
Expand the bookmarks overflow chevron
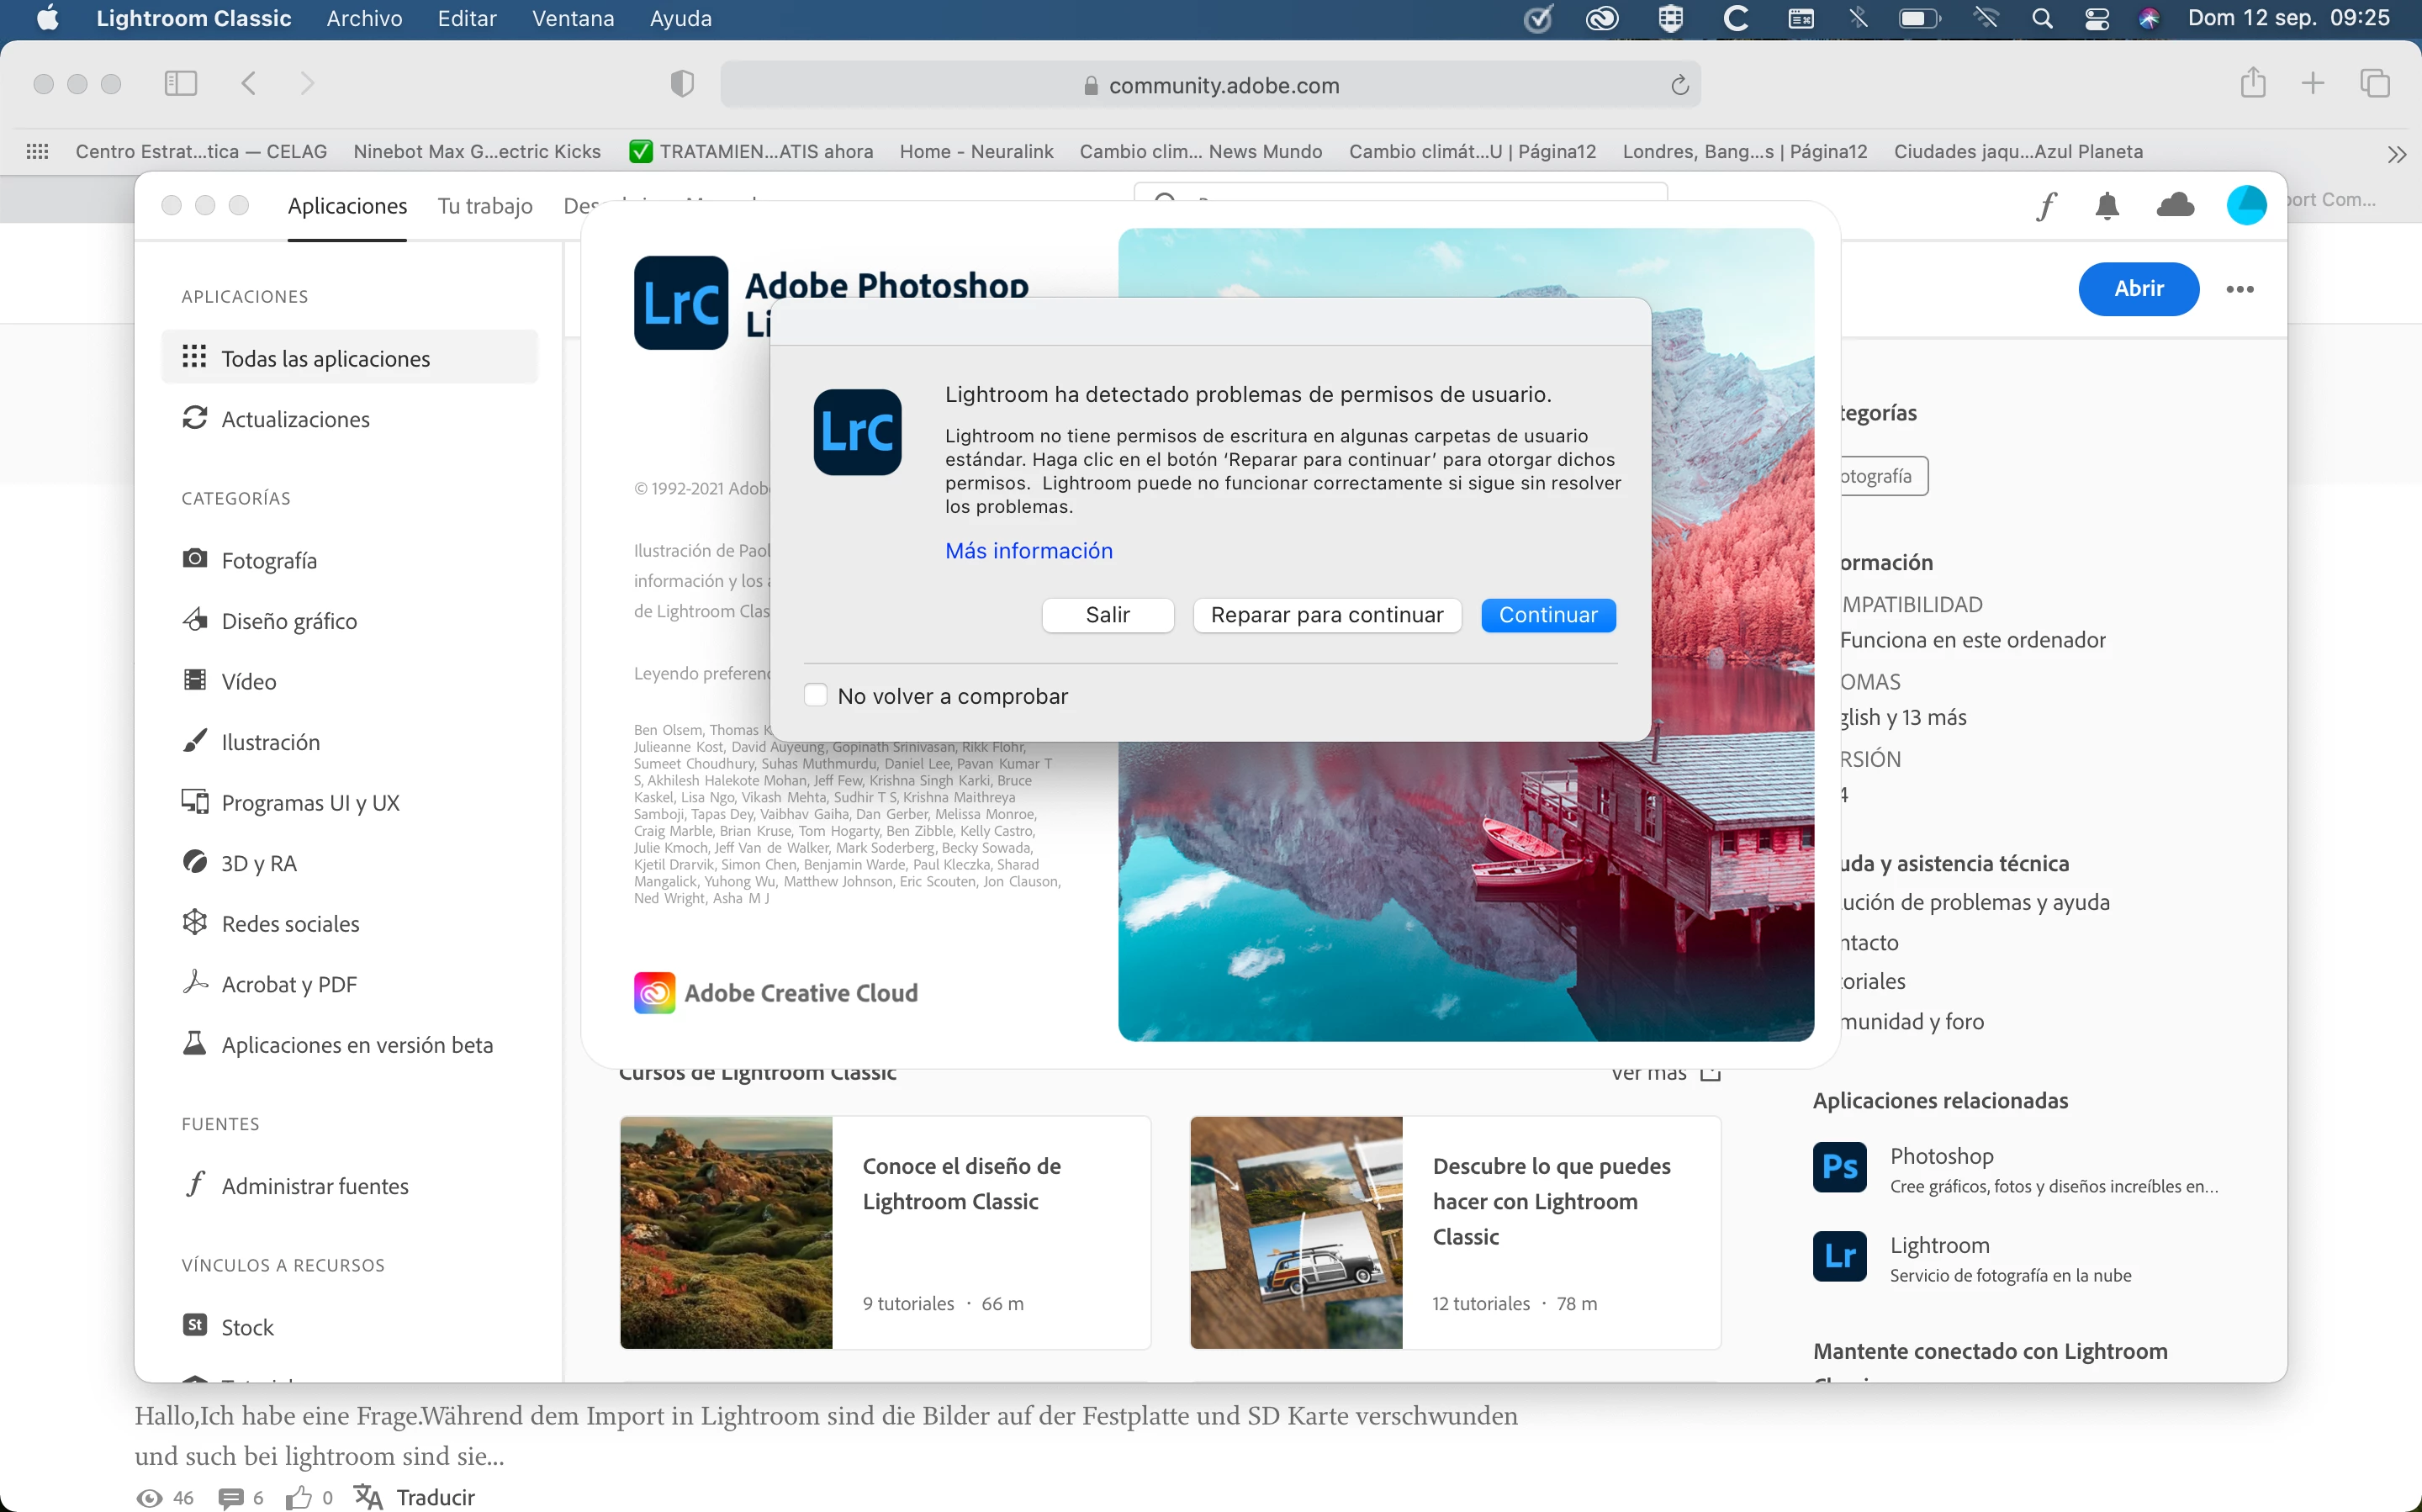[2396, 154]
